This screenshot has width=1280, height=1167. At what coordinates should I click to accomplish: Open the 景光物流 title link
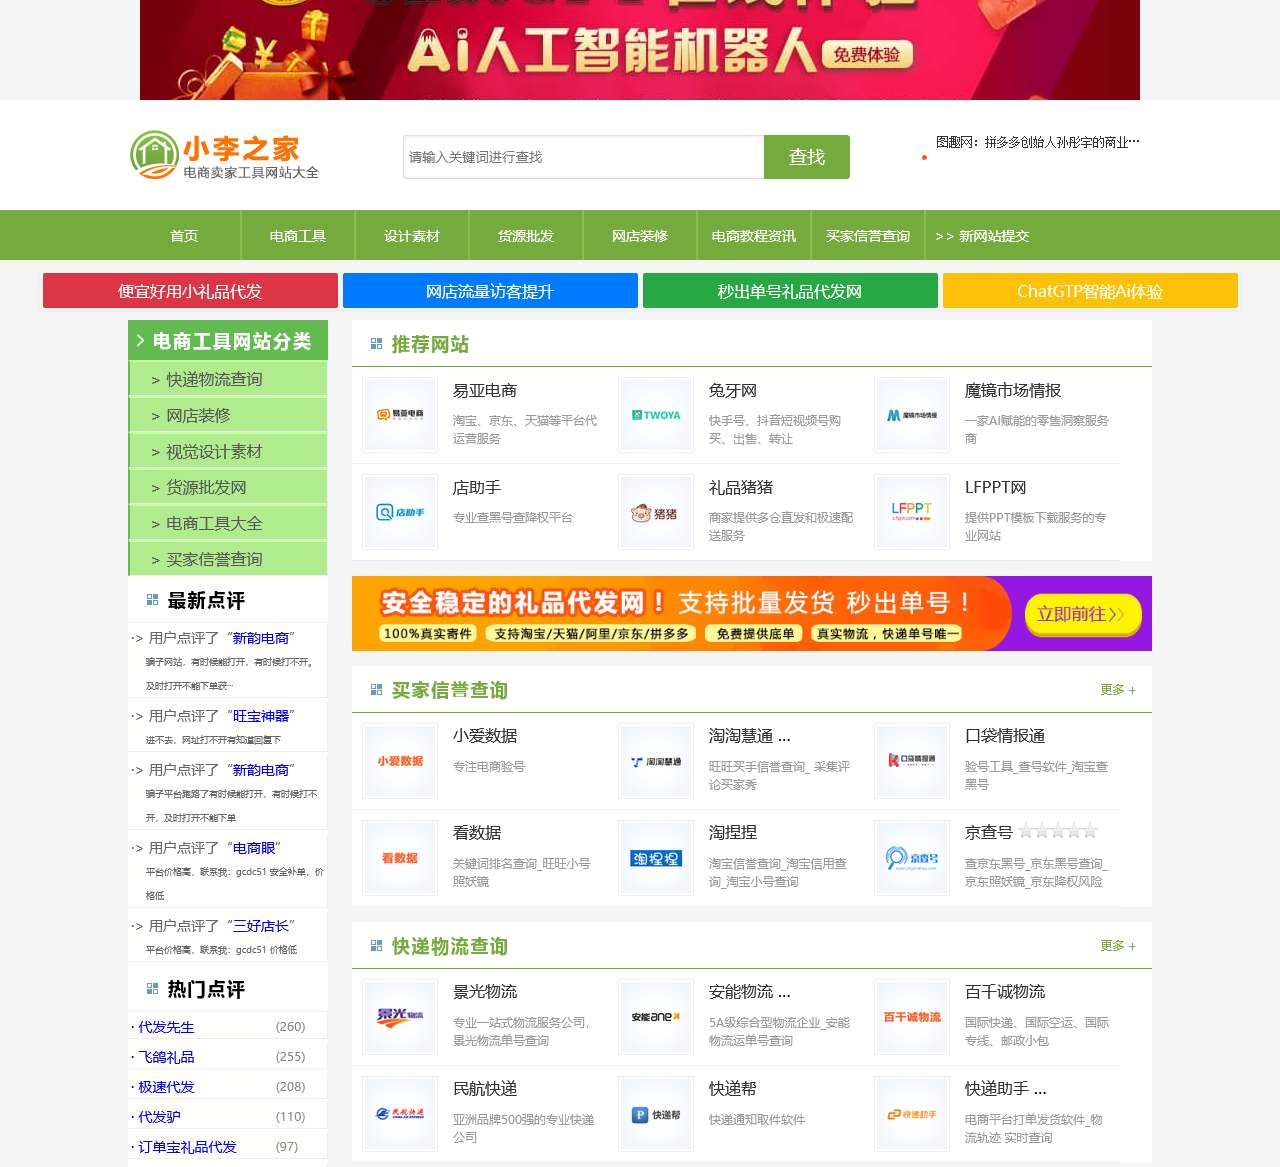[x=485, y=992]
